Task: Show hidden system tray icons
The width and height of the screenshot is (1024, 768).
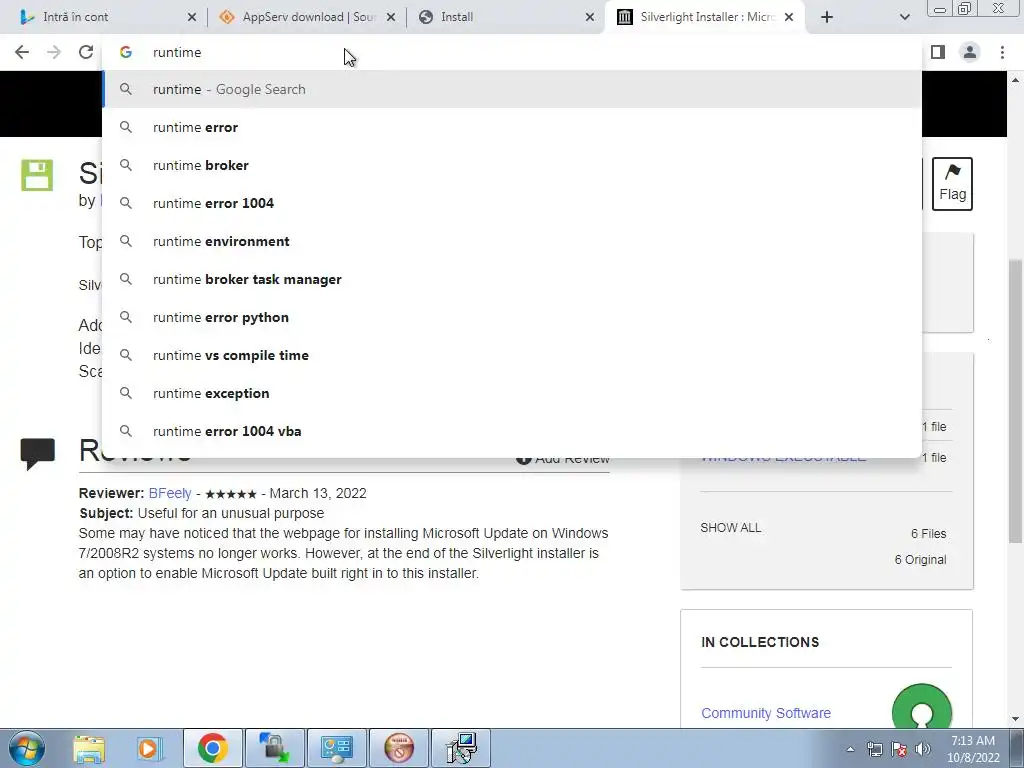Action: coord(850,750)
